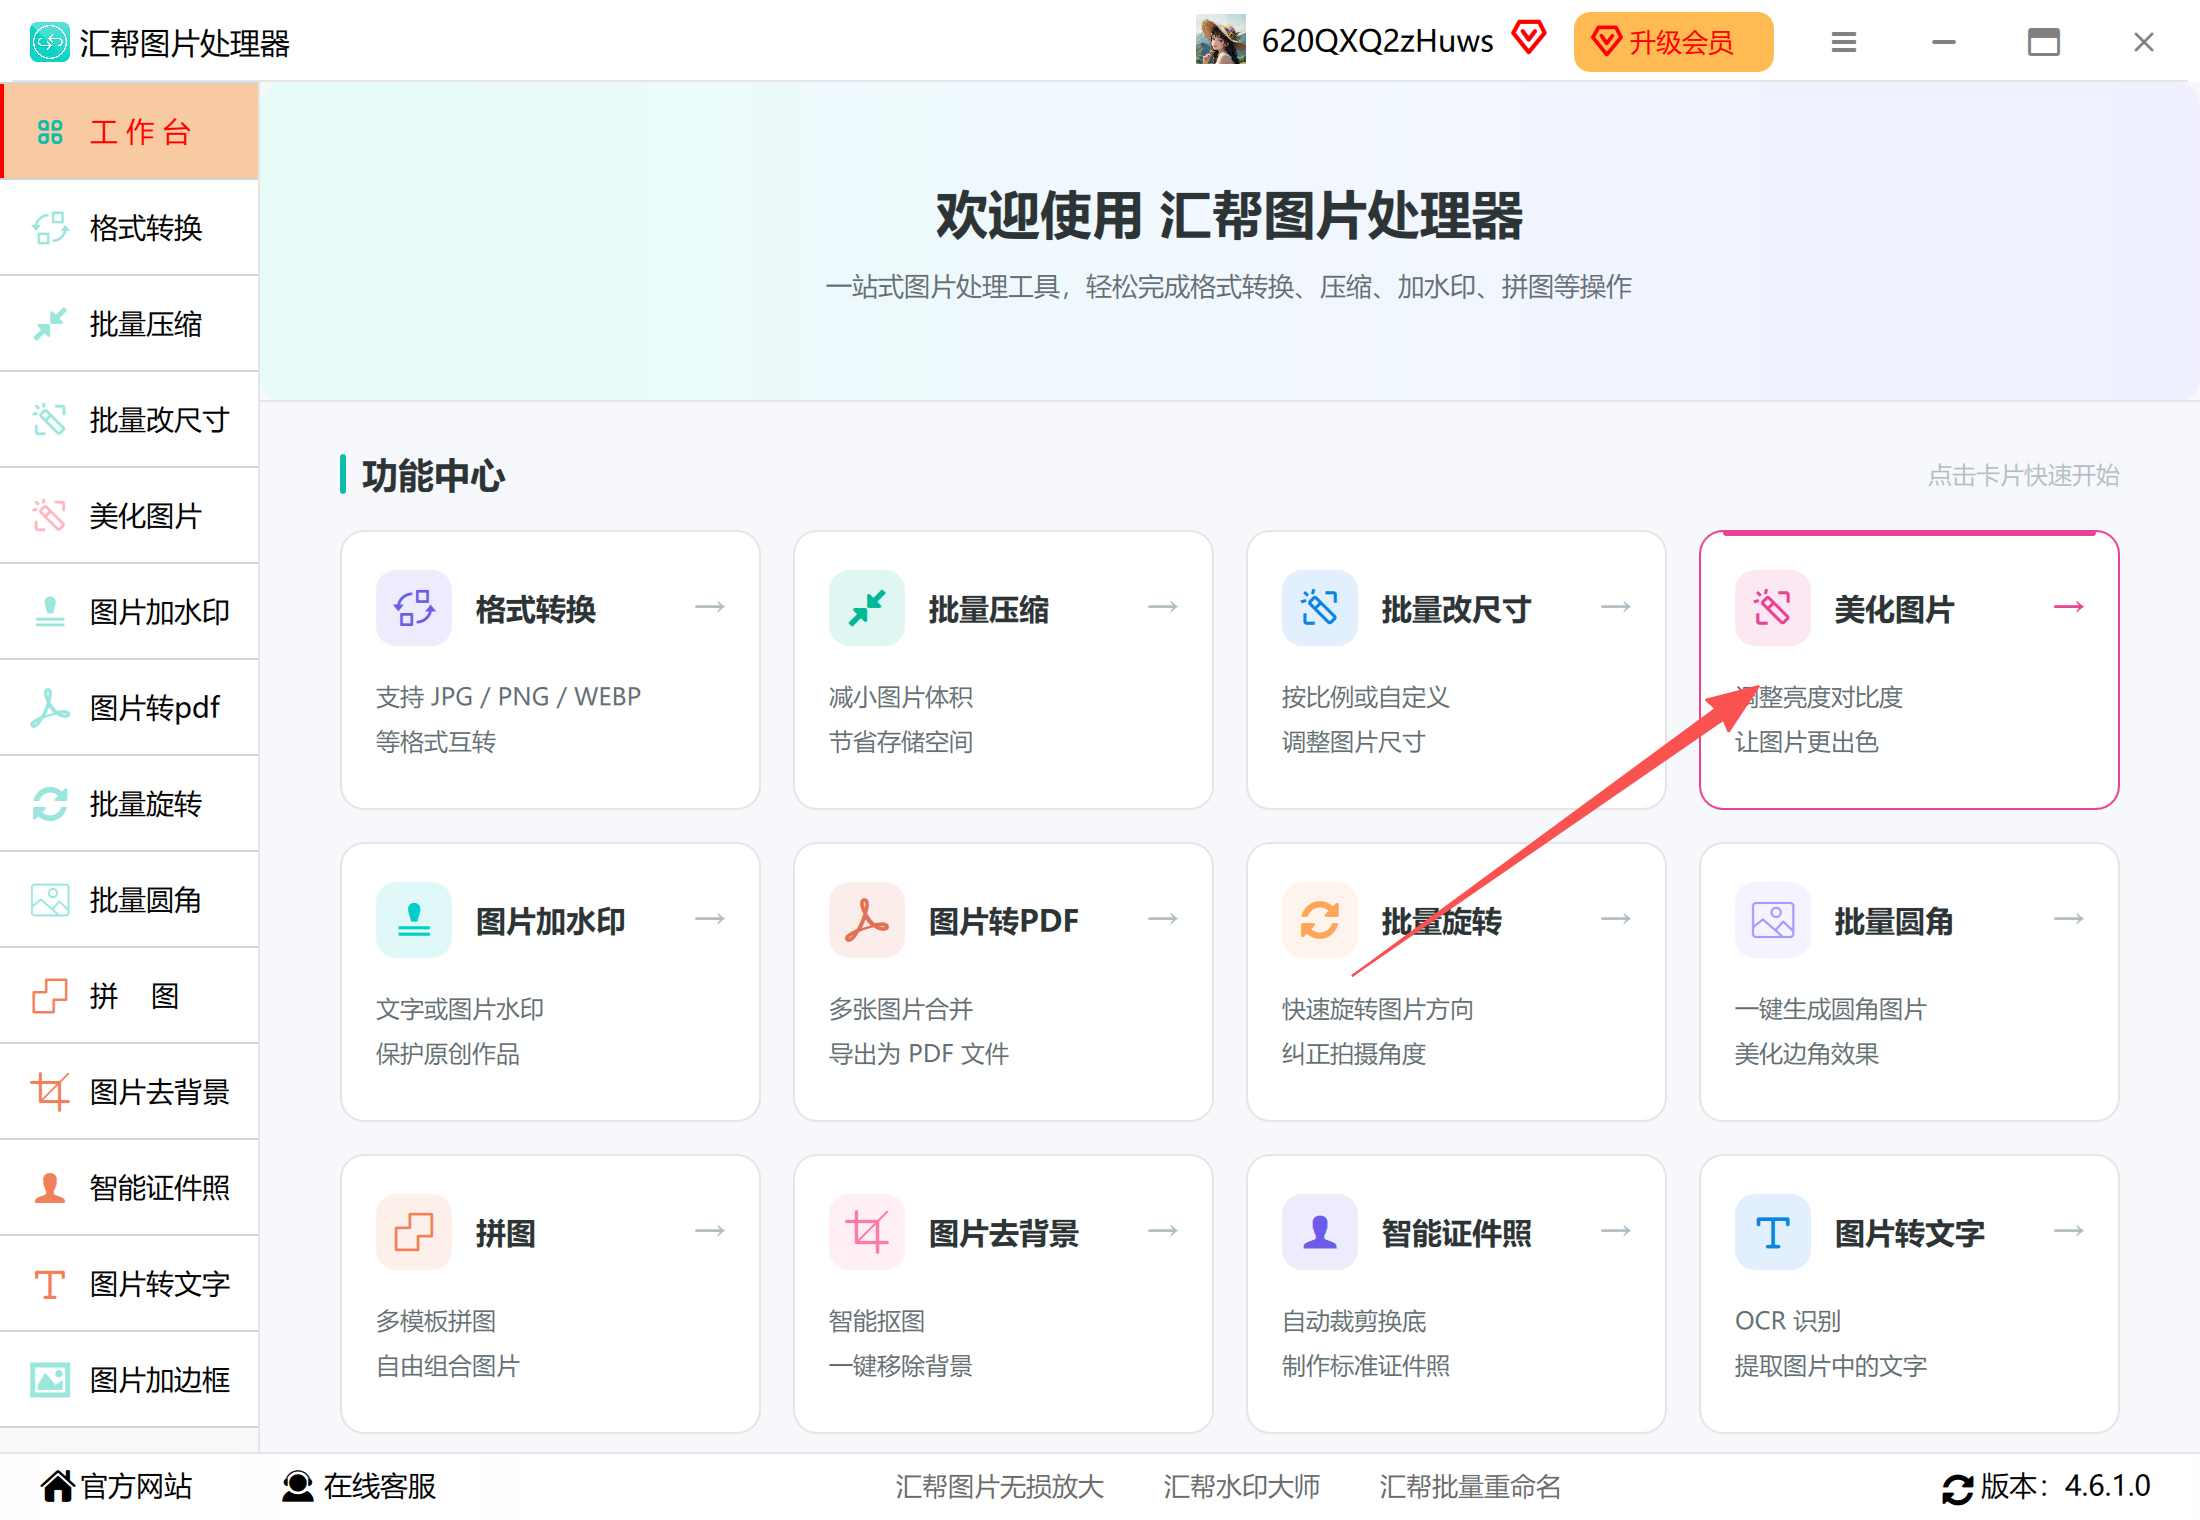Click the 批量圆角 card icon
Viewport: 2200px width, 1520px height.
(x=1773, y=920)
